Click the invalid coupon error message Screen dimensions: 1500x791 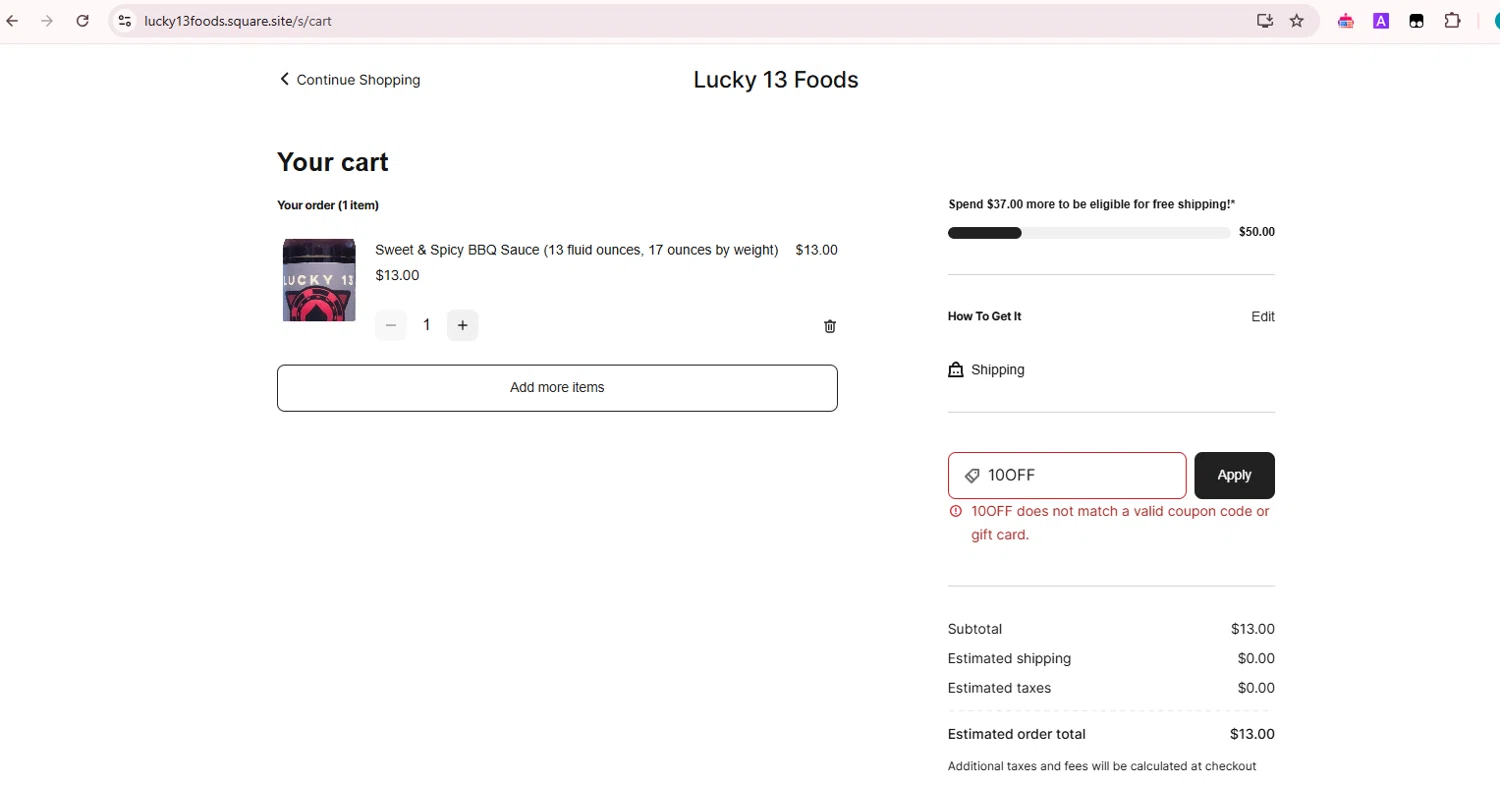coord(1120,523)
